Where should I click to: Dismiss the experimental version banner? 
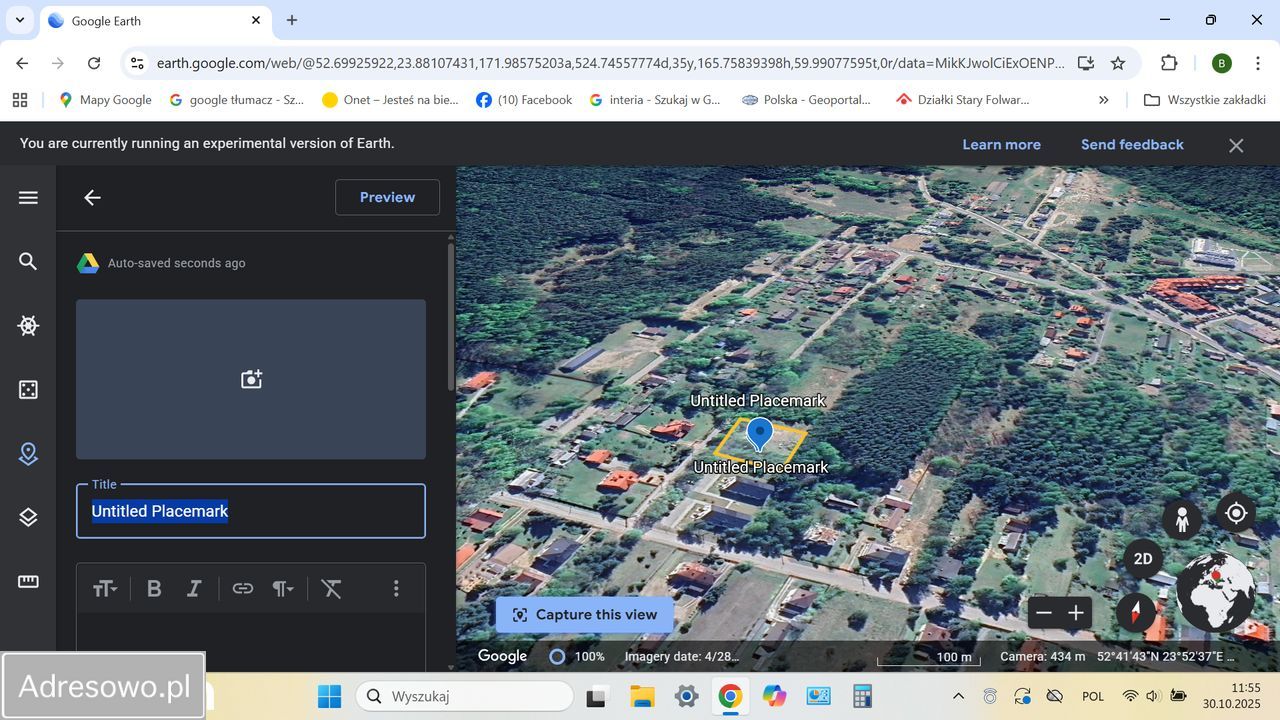(1236, 145)
